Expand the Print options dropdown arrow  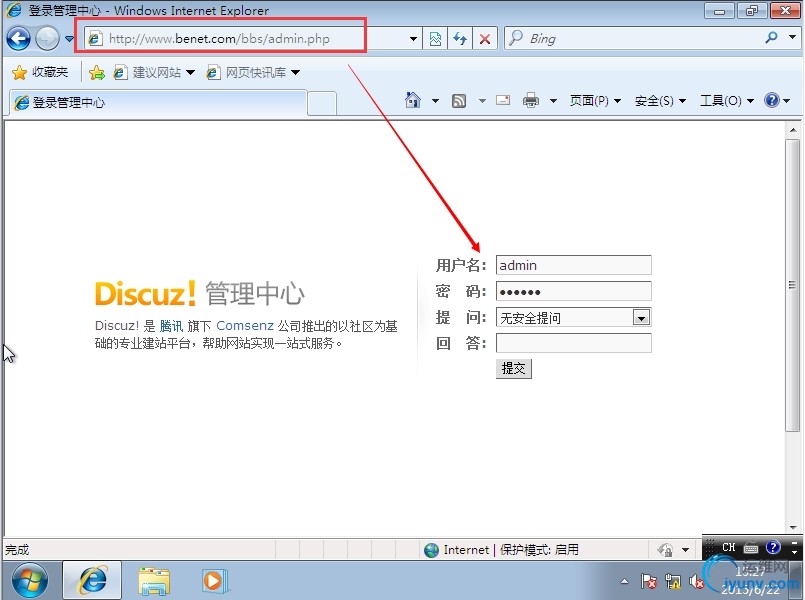553,101
